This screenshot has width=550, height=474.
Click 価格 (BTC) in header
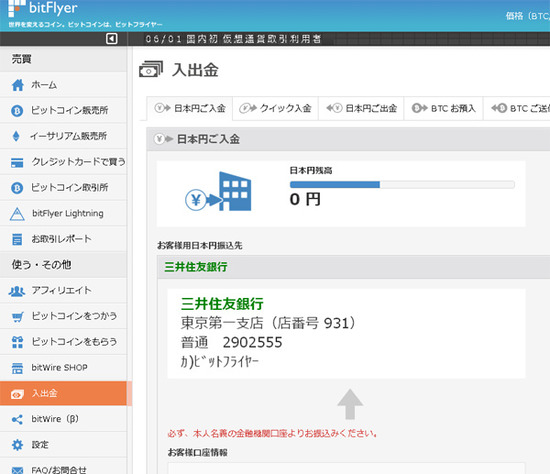(x=528, y=16)
